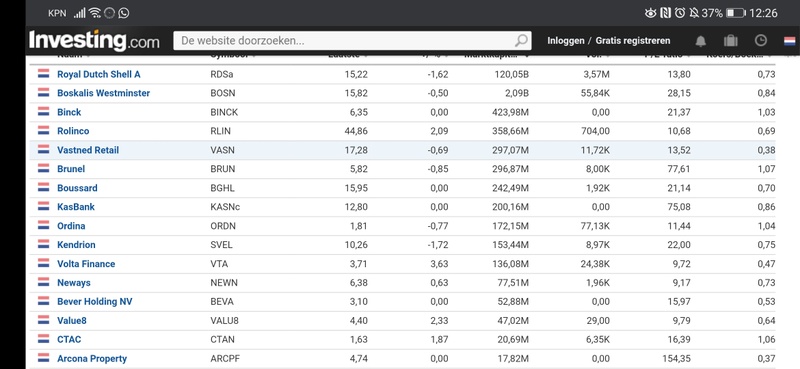
Task: Click the Dutch flag beside Royal Dutch Shell A
Action: tap(43, 73)
